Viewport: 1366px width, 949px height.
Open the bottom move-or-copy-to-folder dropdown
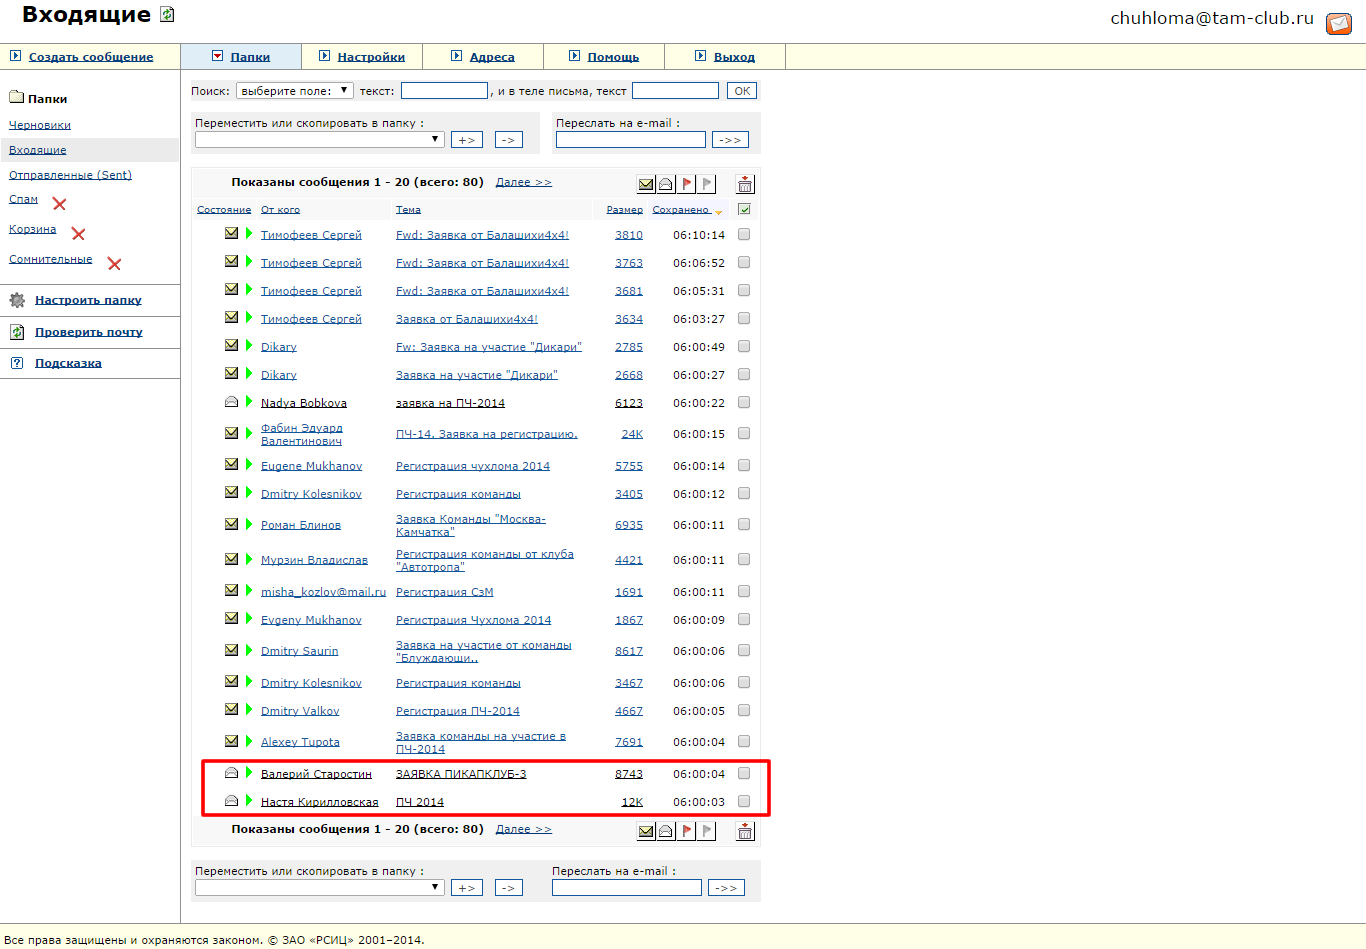pyautogui.click(x=320, y=888)
